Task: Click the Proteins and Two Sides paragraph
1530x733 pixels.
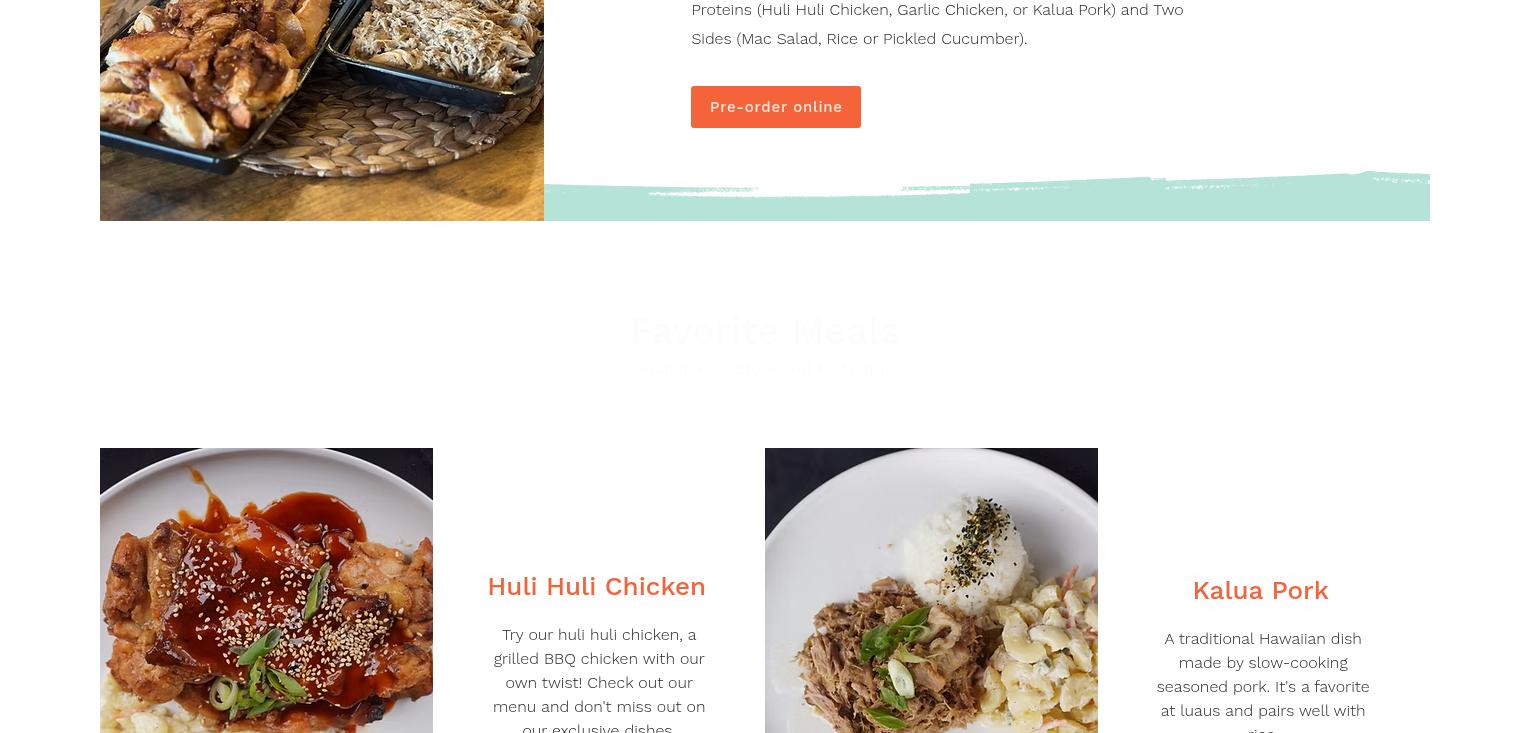Action: click(937, 24)
